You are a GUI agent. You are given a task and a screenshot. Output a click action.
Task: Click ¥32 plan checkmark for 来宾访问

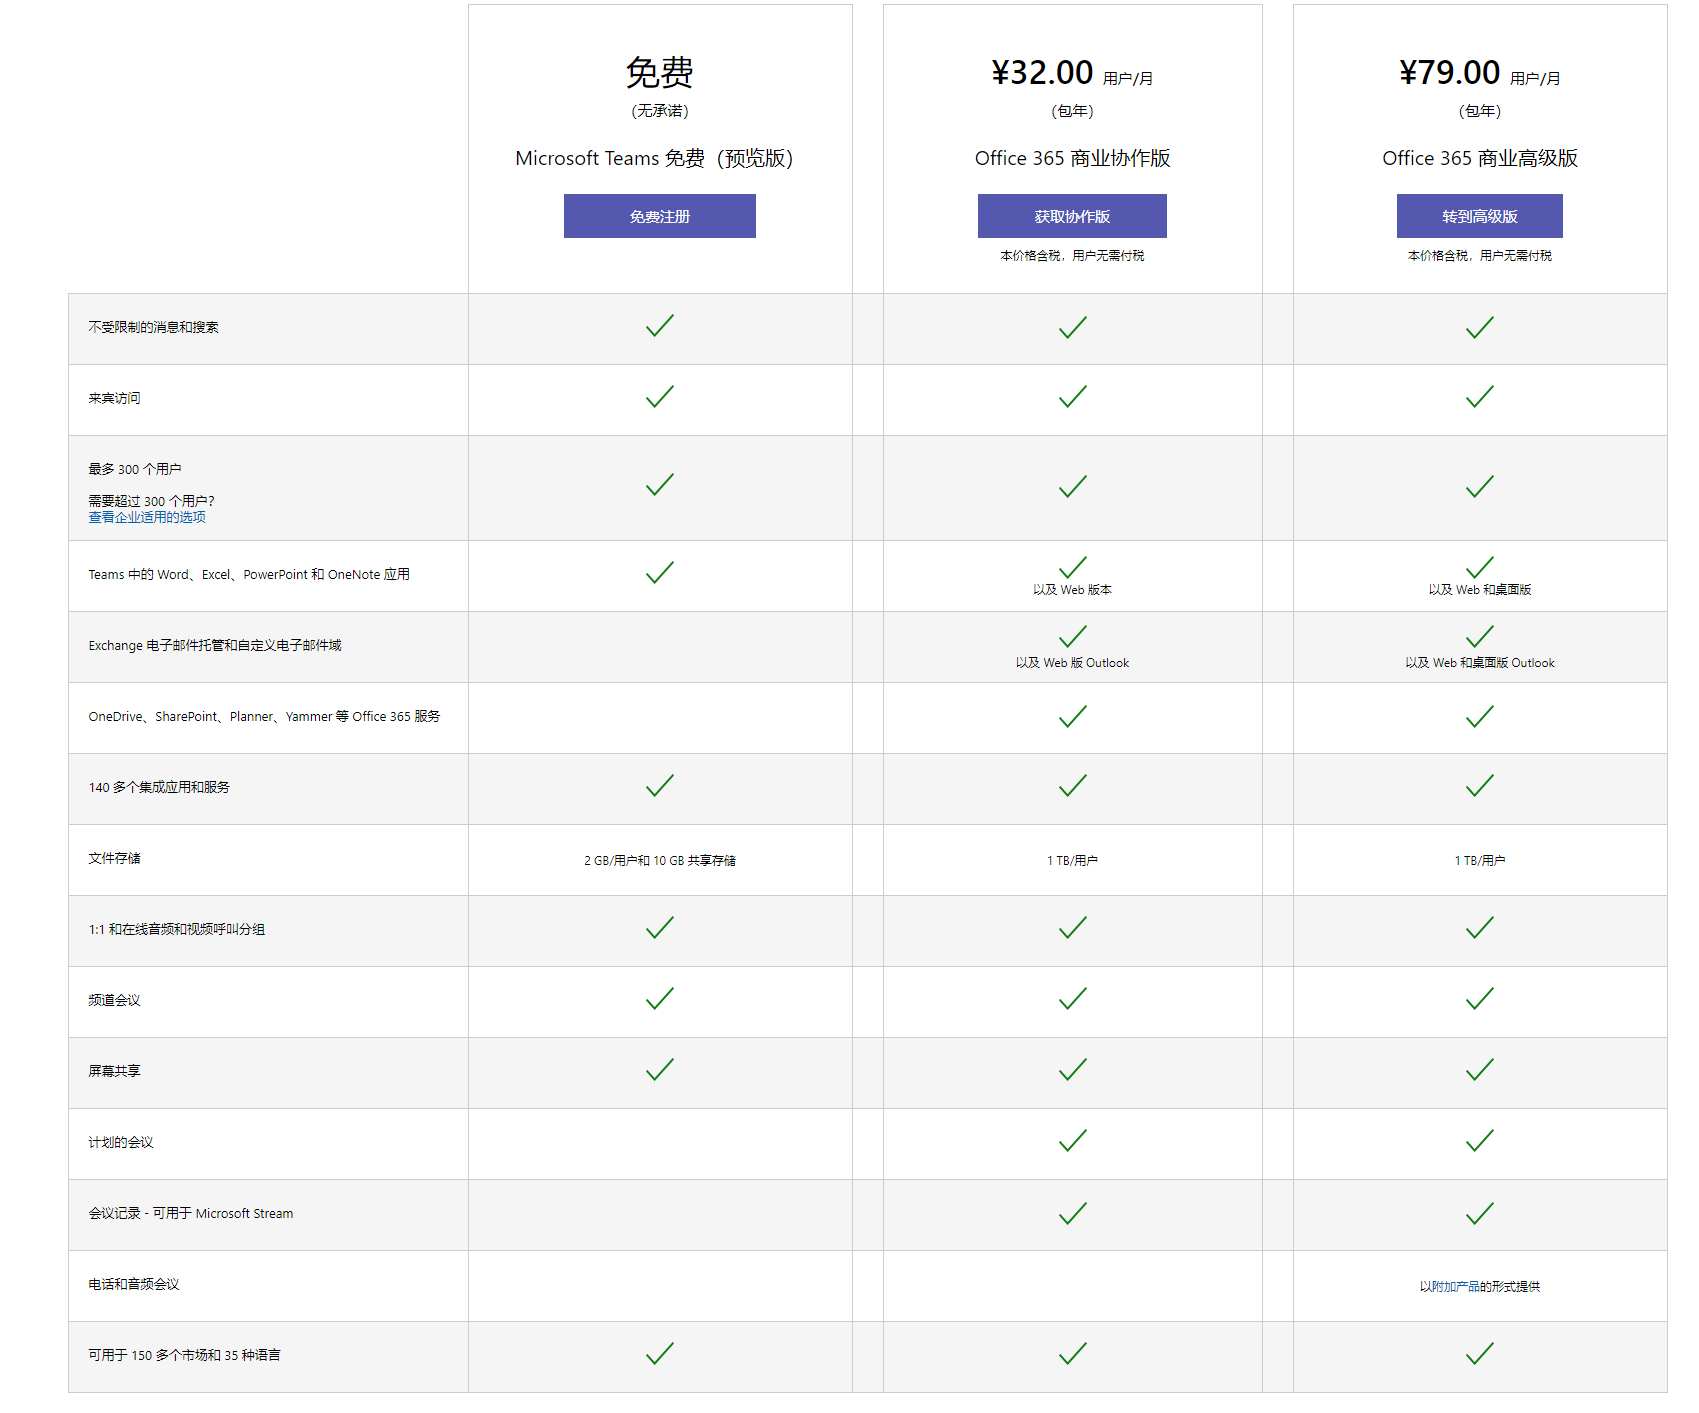[x=1072, y=397]
